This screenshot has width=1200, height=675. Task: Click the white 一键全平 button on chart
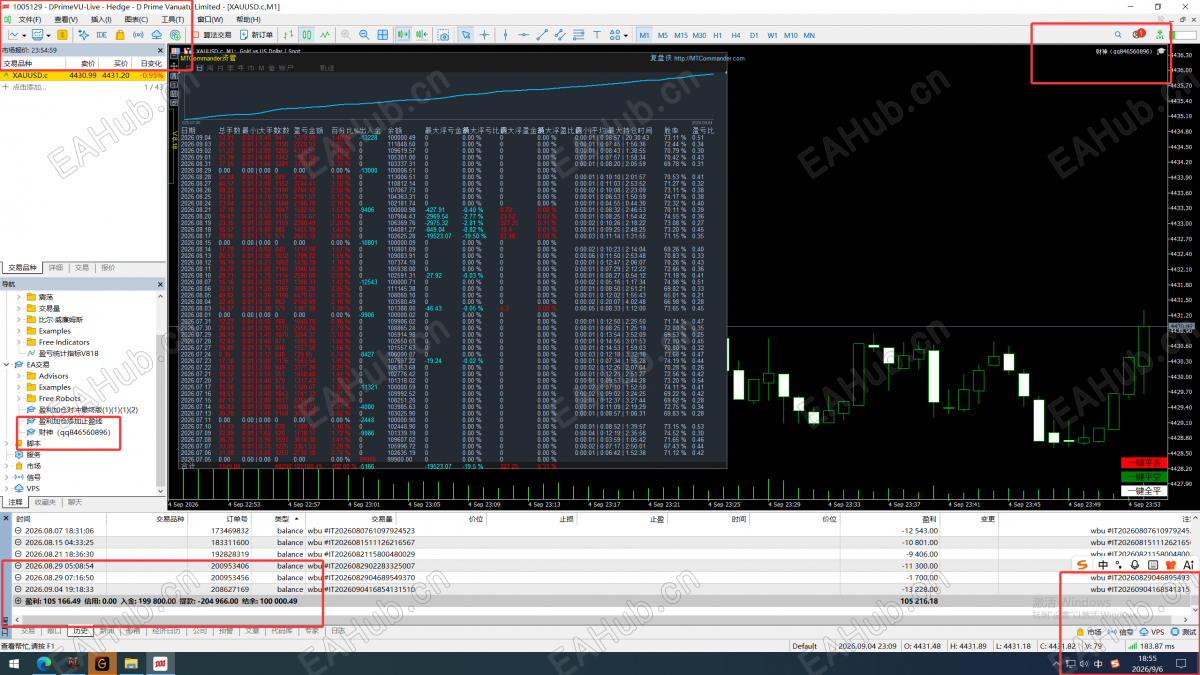[x=1143, y=491]
